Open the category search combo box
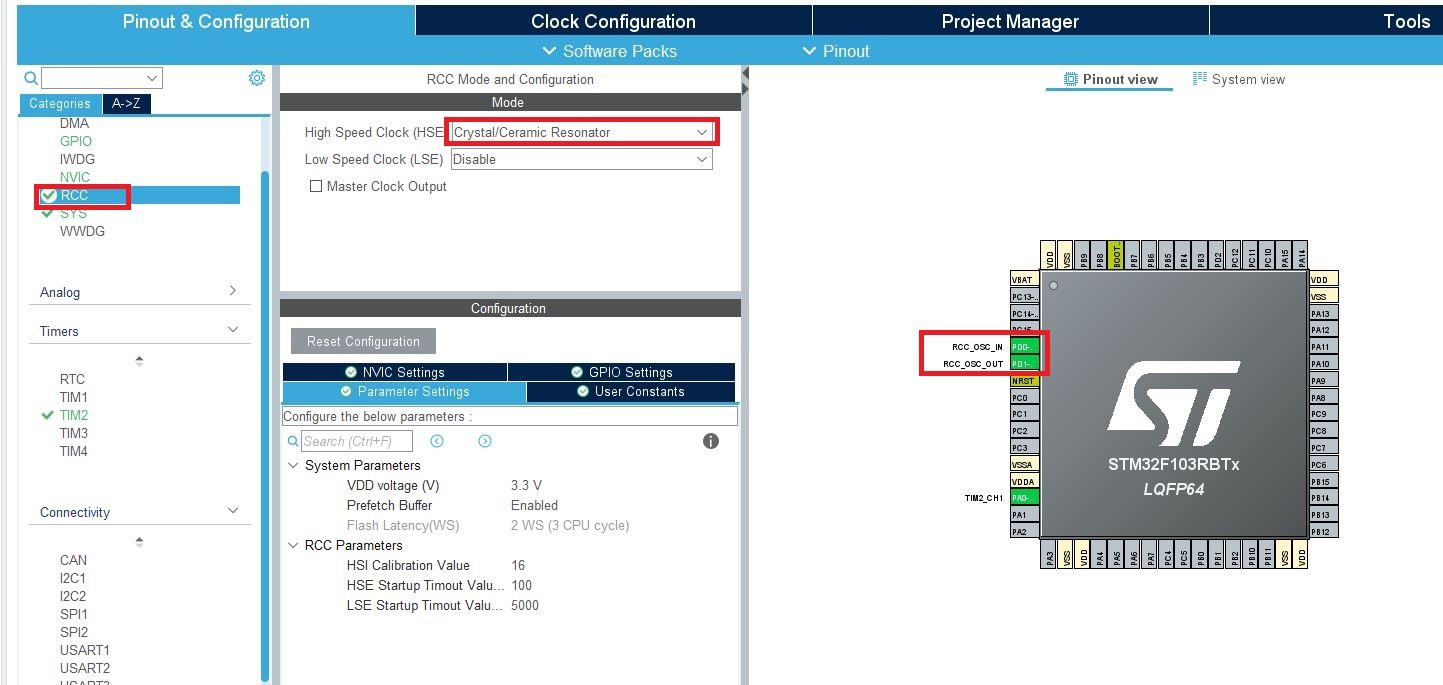This screenshot has width=1443, height=685. tap(102, 78)
